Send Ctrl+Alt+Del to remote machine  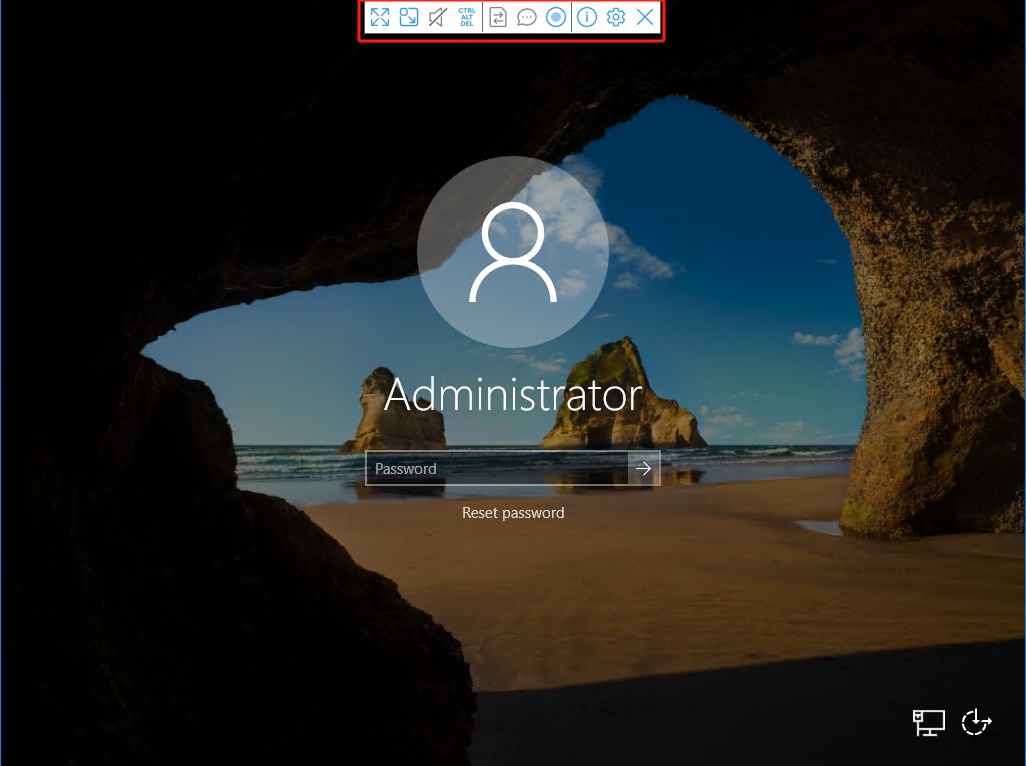[x=467, y=17]
